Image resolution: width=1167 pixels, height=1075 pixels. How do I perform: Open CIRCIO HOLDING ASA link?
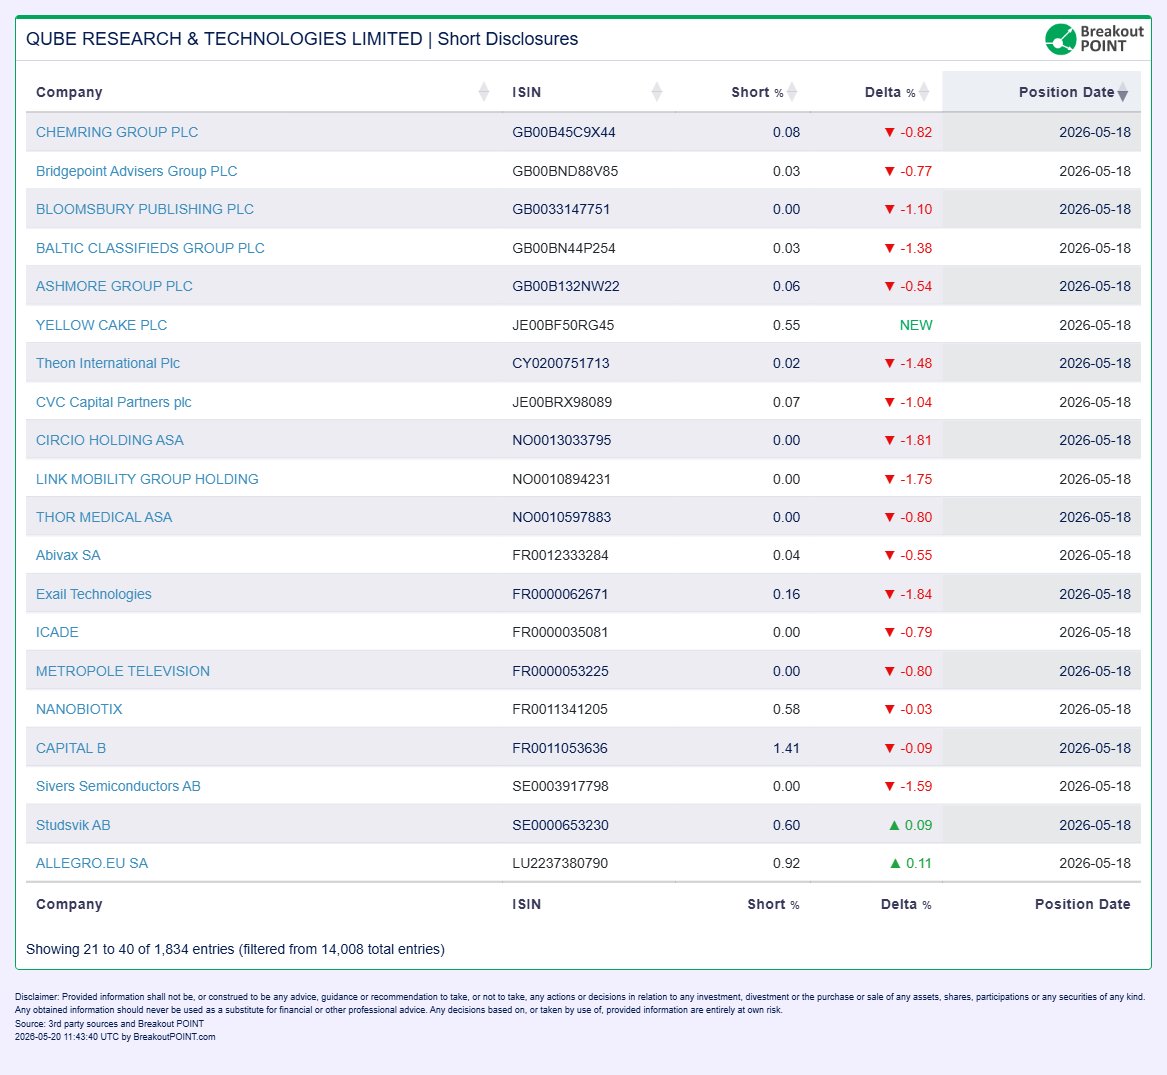point(109,440)
